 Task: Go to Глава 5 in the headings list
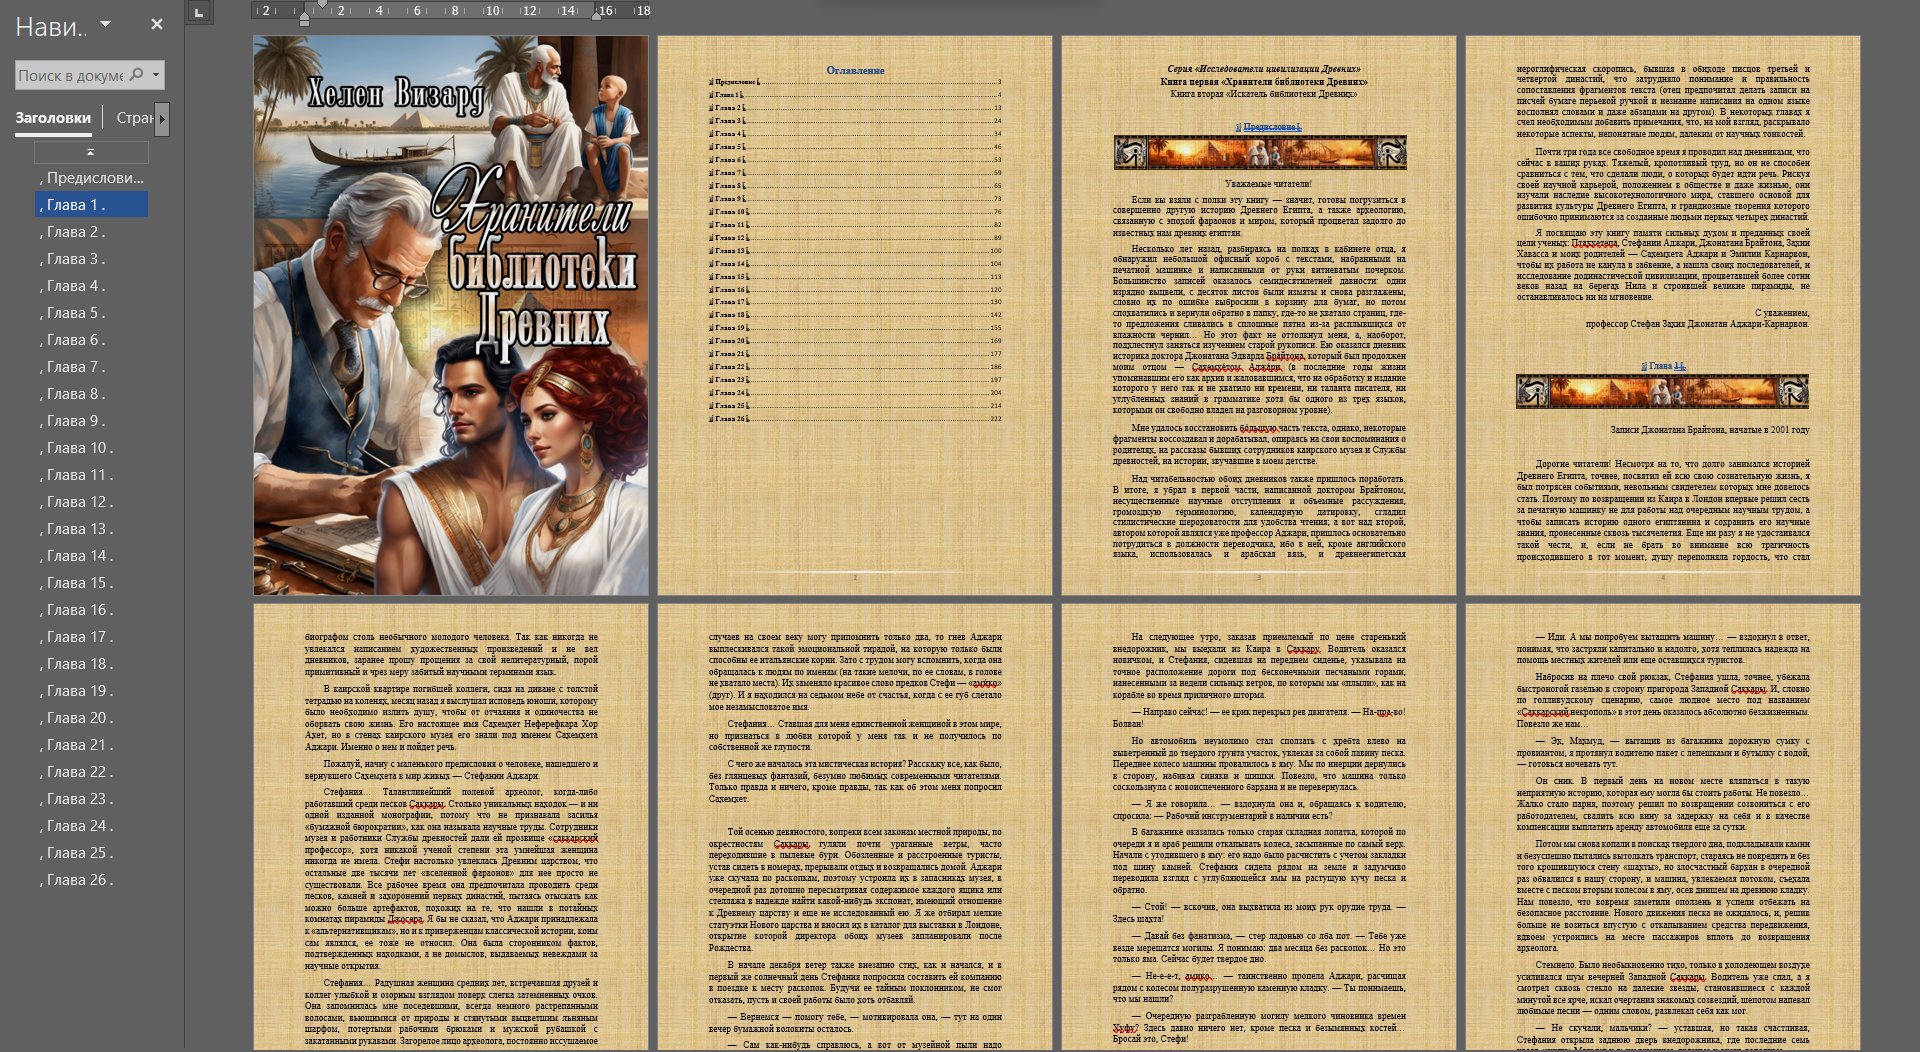click(x=76, y=313)
